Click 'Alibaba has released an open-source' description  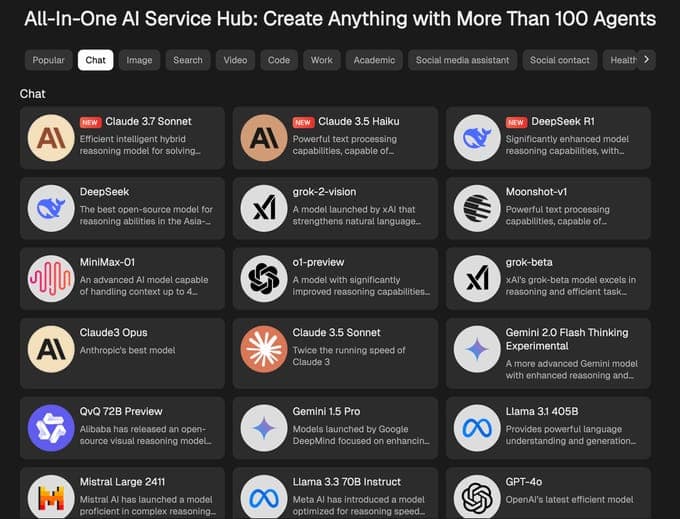[146, 435]
